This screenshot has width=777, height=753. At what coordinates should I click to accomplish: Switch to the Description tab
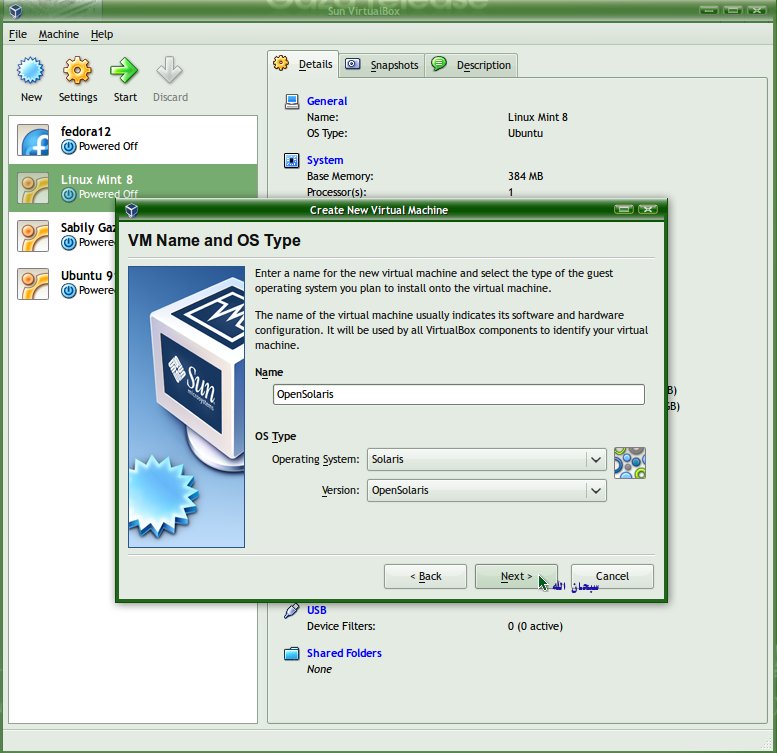click(471, 65)
